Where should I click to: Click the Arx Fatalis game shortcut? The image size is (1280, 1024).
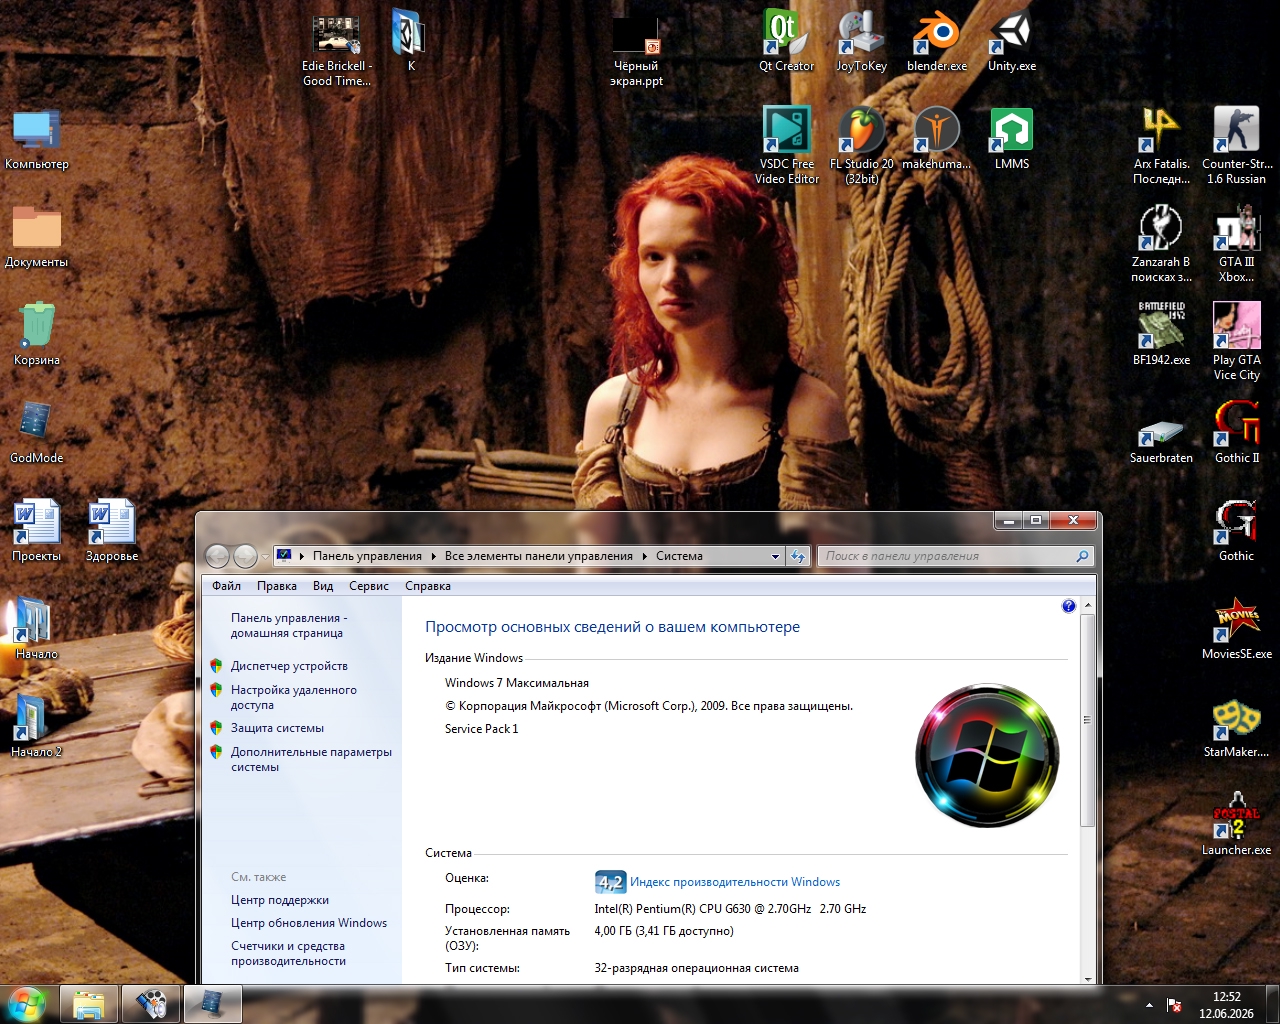[x=1161, y=145]
